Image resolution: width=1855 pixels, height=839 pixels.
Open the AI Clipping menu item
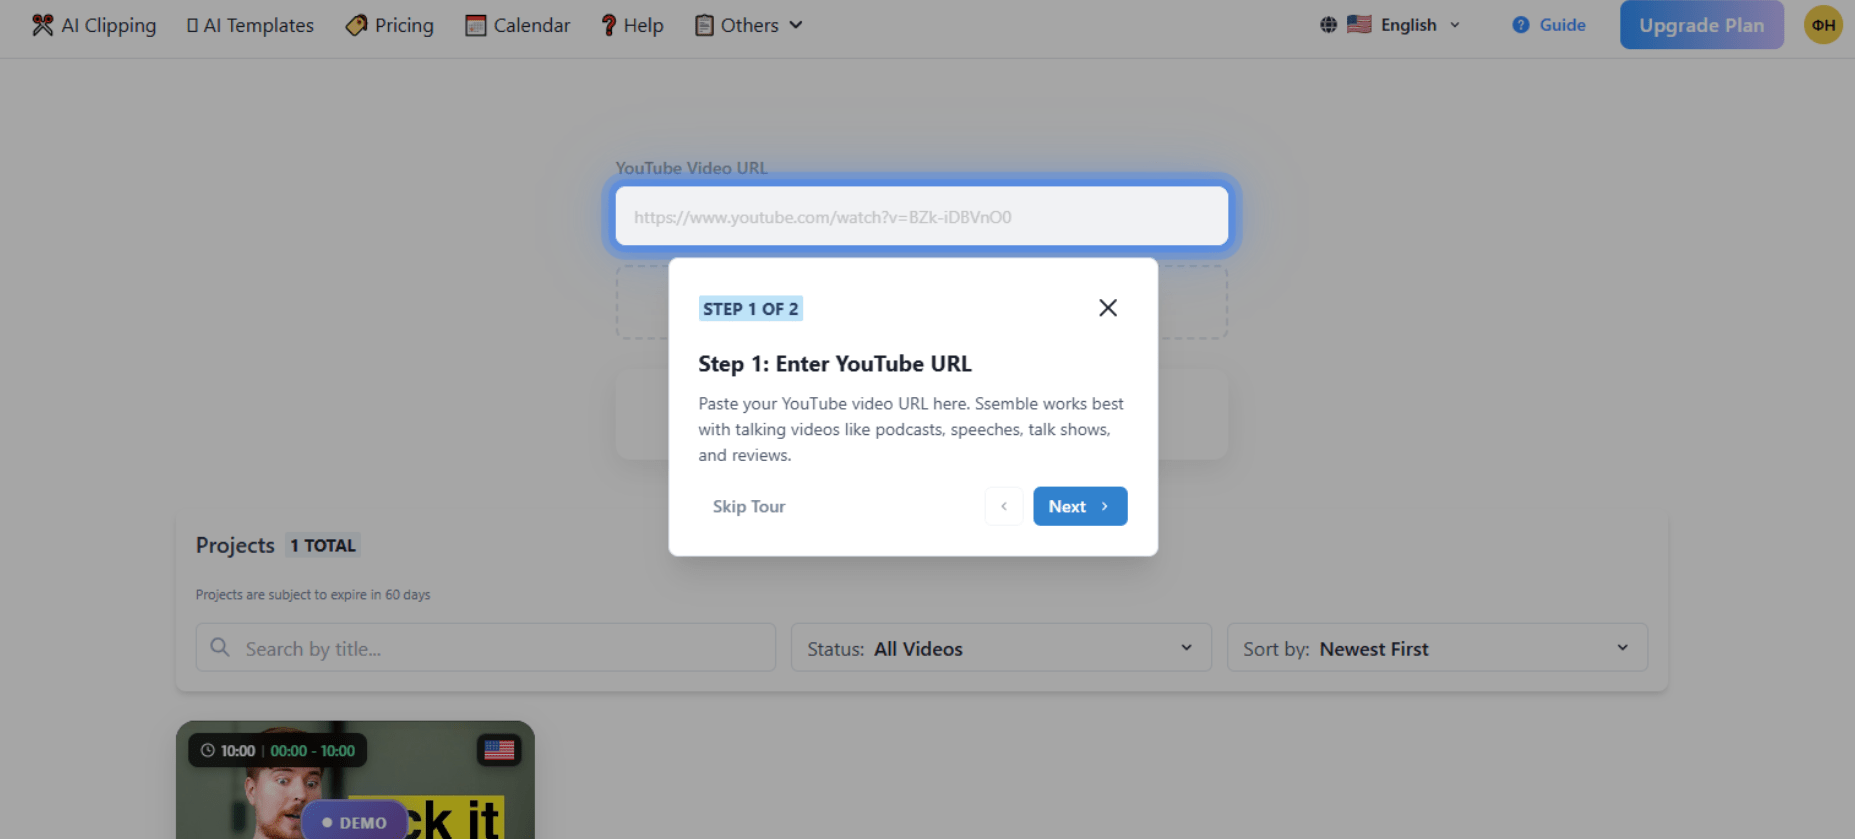[94, 25]
